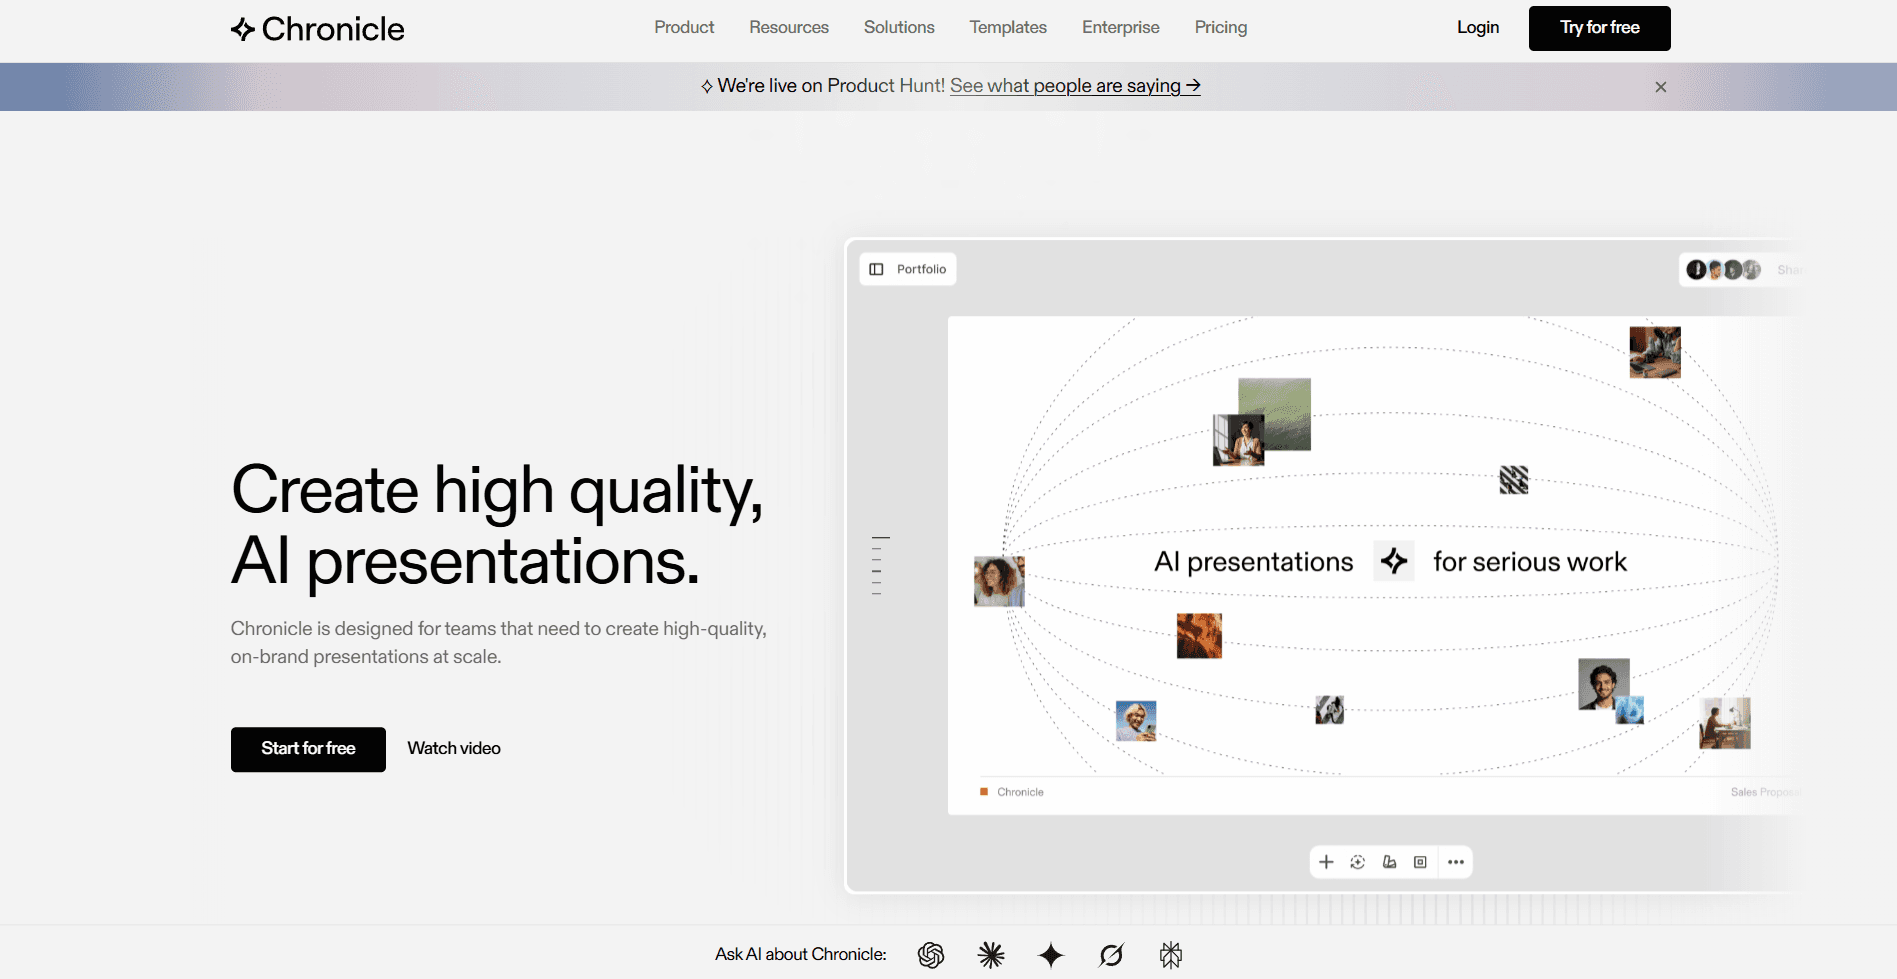Viewport: 1897px width, 979px height.
Task: Click the Start for free button
Action: point(308,749)
